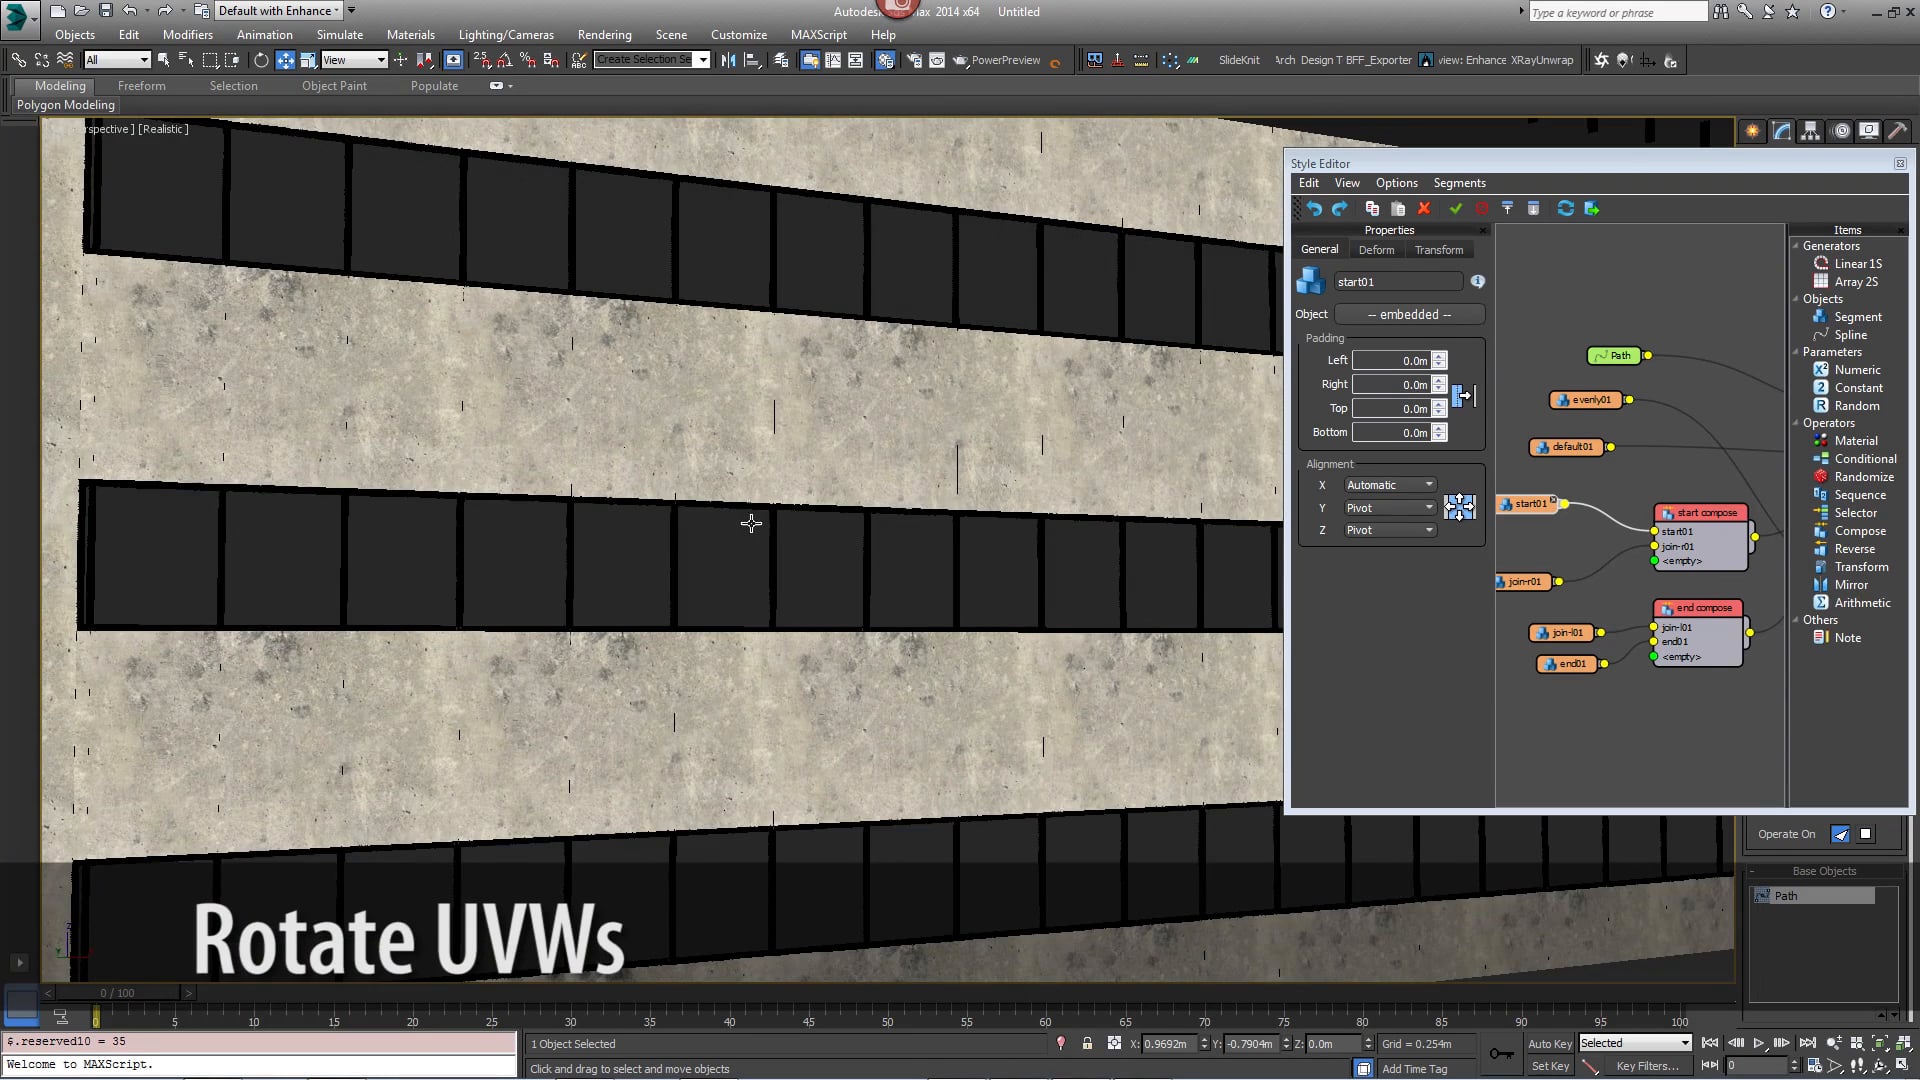Collapse the Operators group in Items
Screen dimensions: 1920x1080
[x=1796, y=423]
